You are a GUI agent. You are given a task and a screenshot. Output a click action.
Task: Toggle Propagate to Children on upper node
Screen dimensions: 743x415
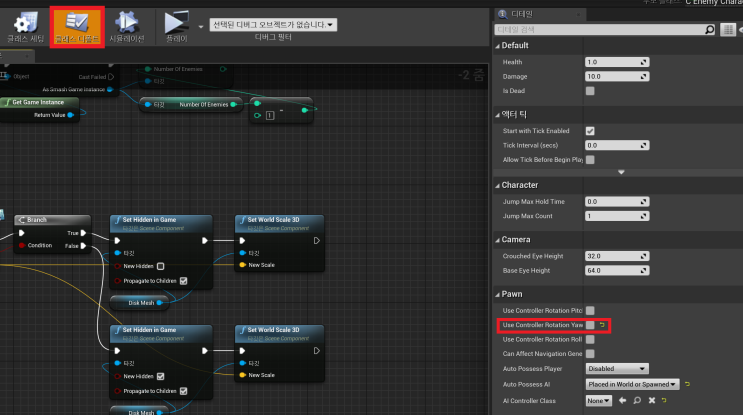183,281
